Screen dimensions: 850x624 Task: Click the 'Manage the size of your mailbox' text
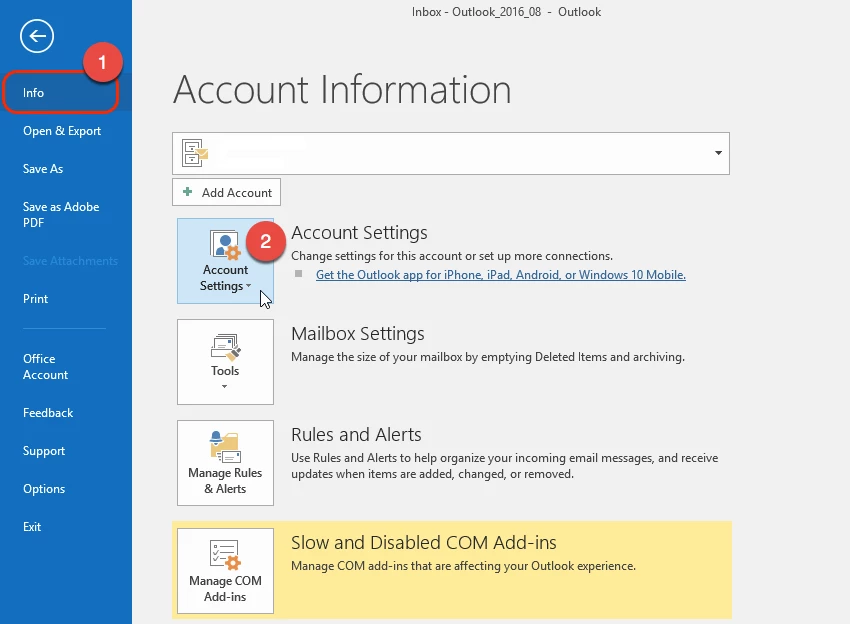tap(488, 357)
